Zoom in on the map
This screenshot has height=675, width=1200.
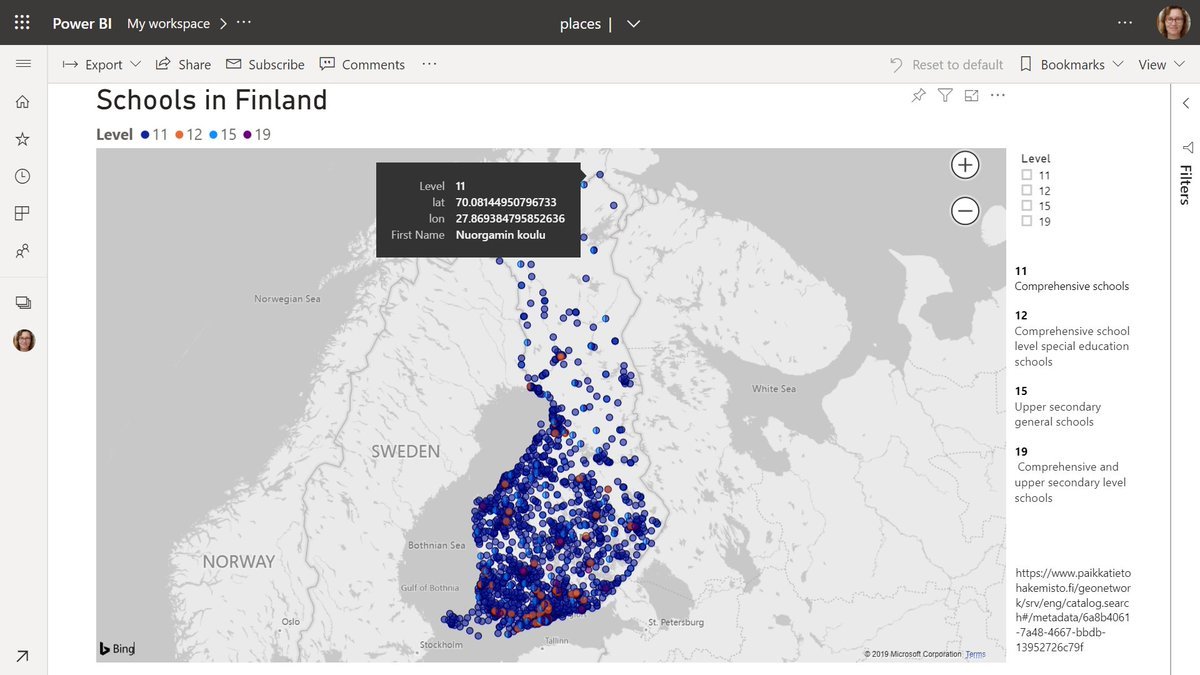[965, 165]
